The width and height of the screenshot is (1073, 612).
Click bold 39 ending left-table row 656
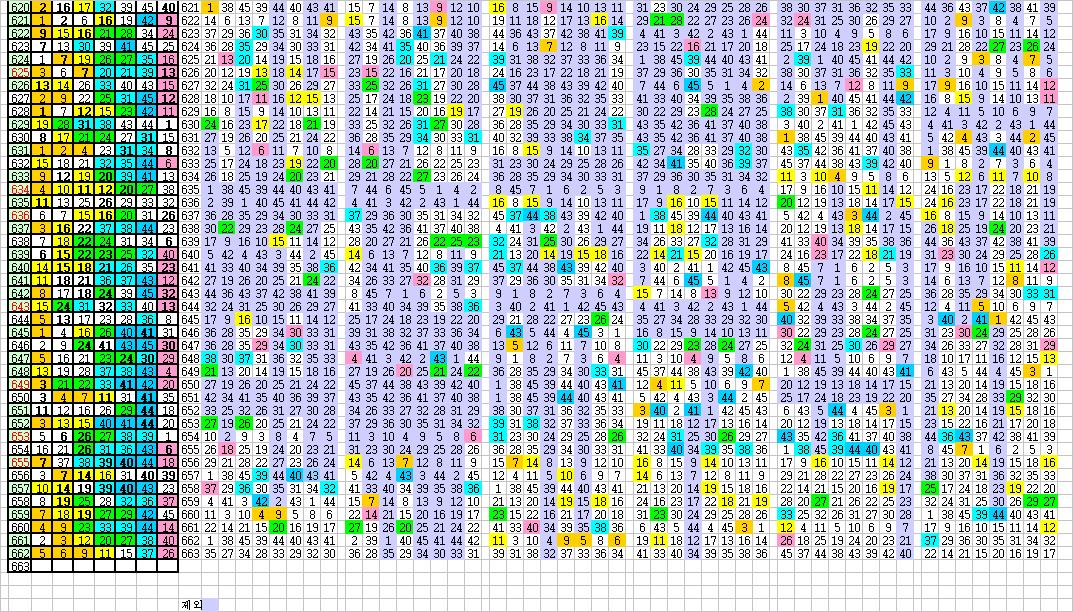click(x=168, y=475)
